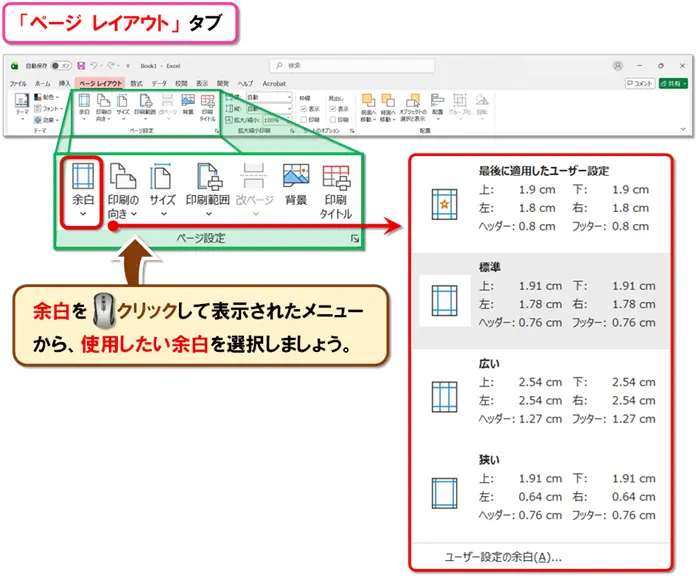Toggle the 自動保存 switch
Viewport: 700px width, 580px height.
coord(60,66)
